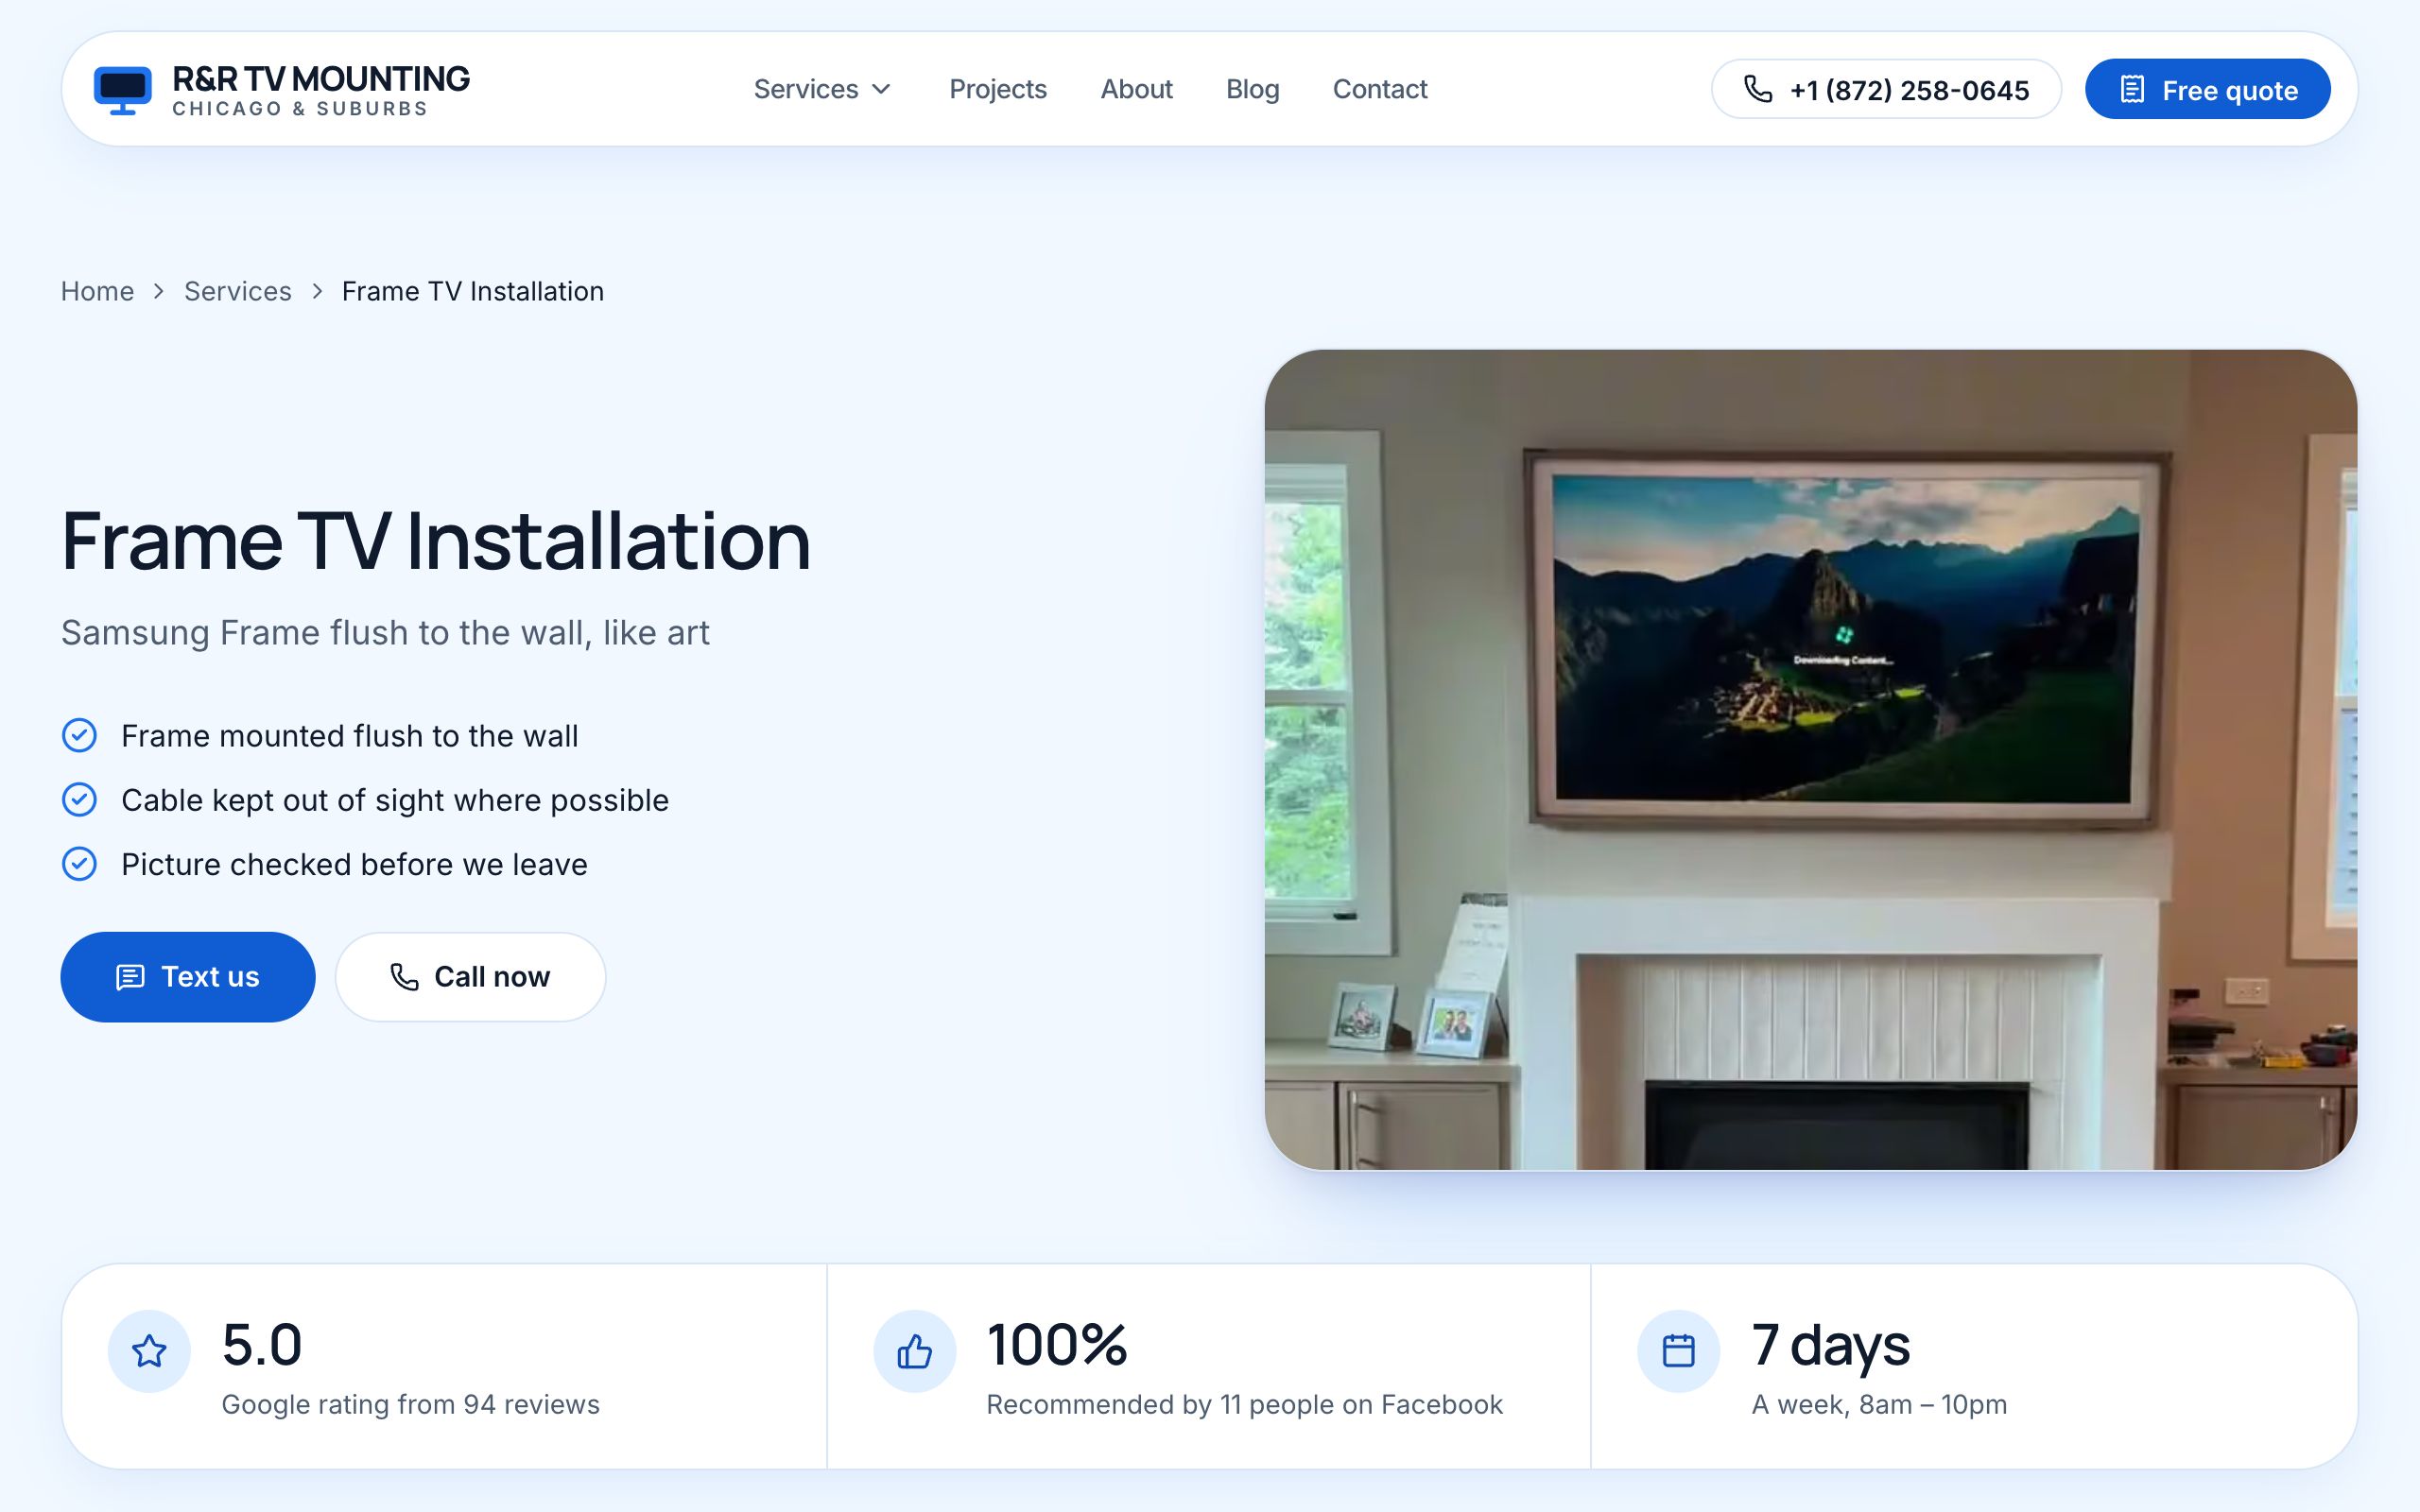Click the checkmark icon by 'Picture checked'
Viewport: 2420px width, 1512px height.
point(79,863)
